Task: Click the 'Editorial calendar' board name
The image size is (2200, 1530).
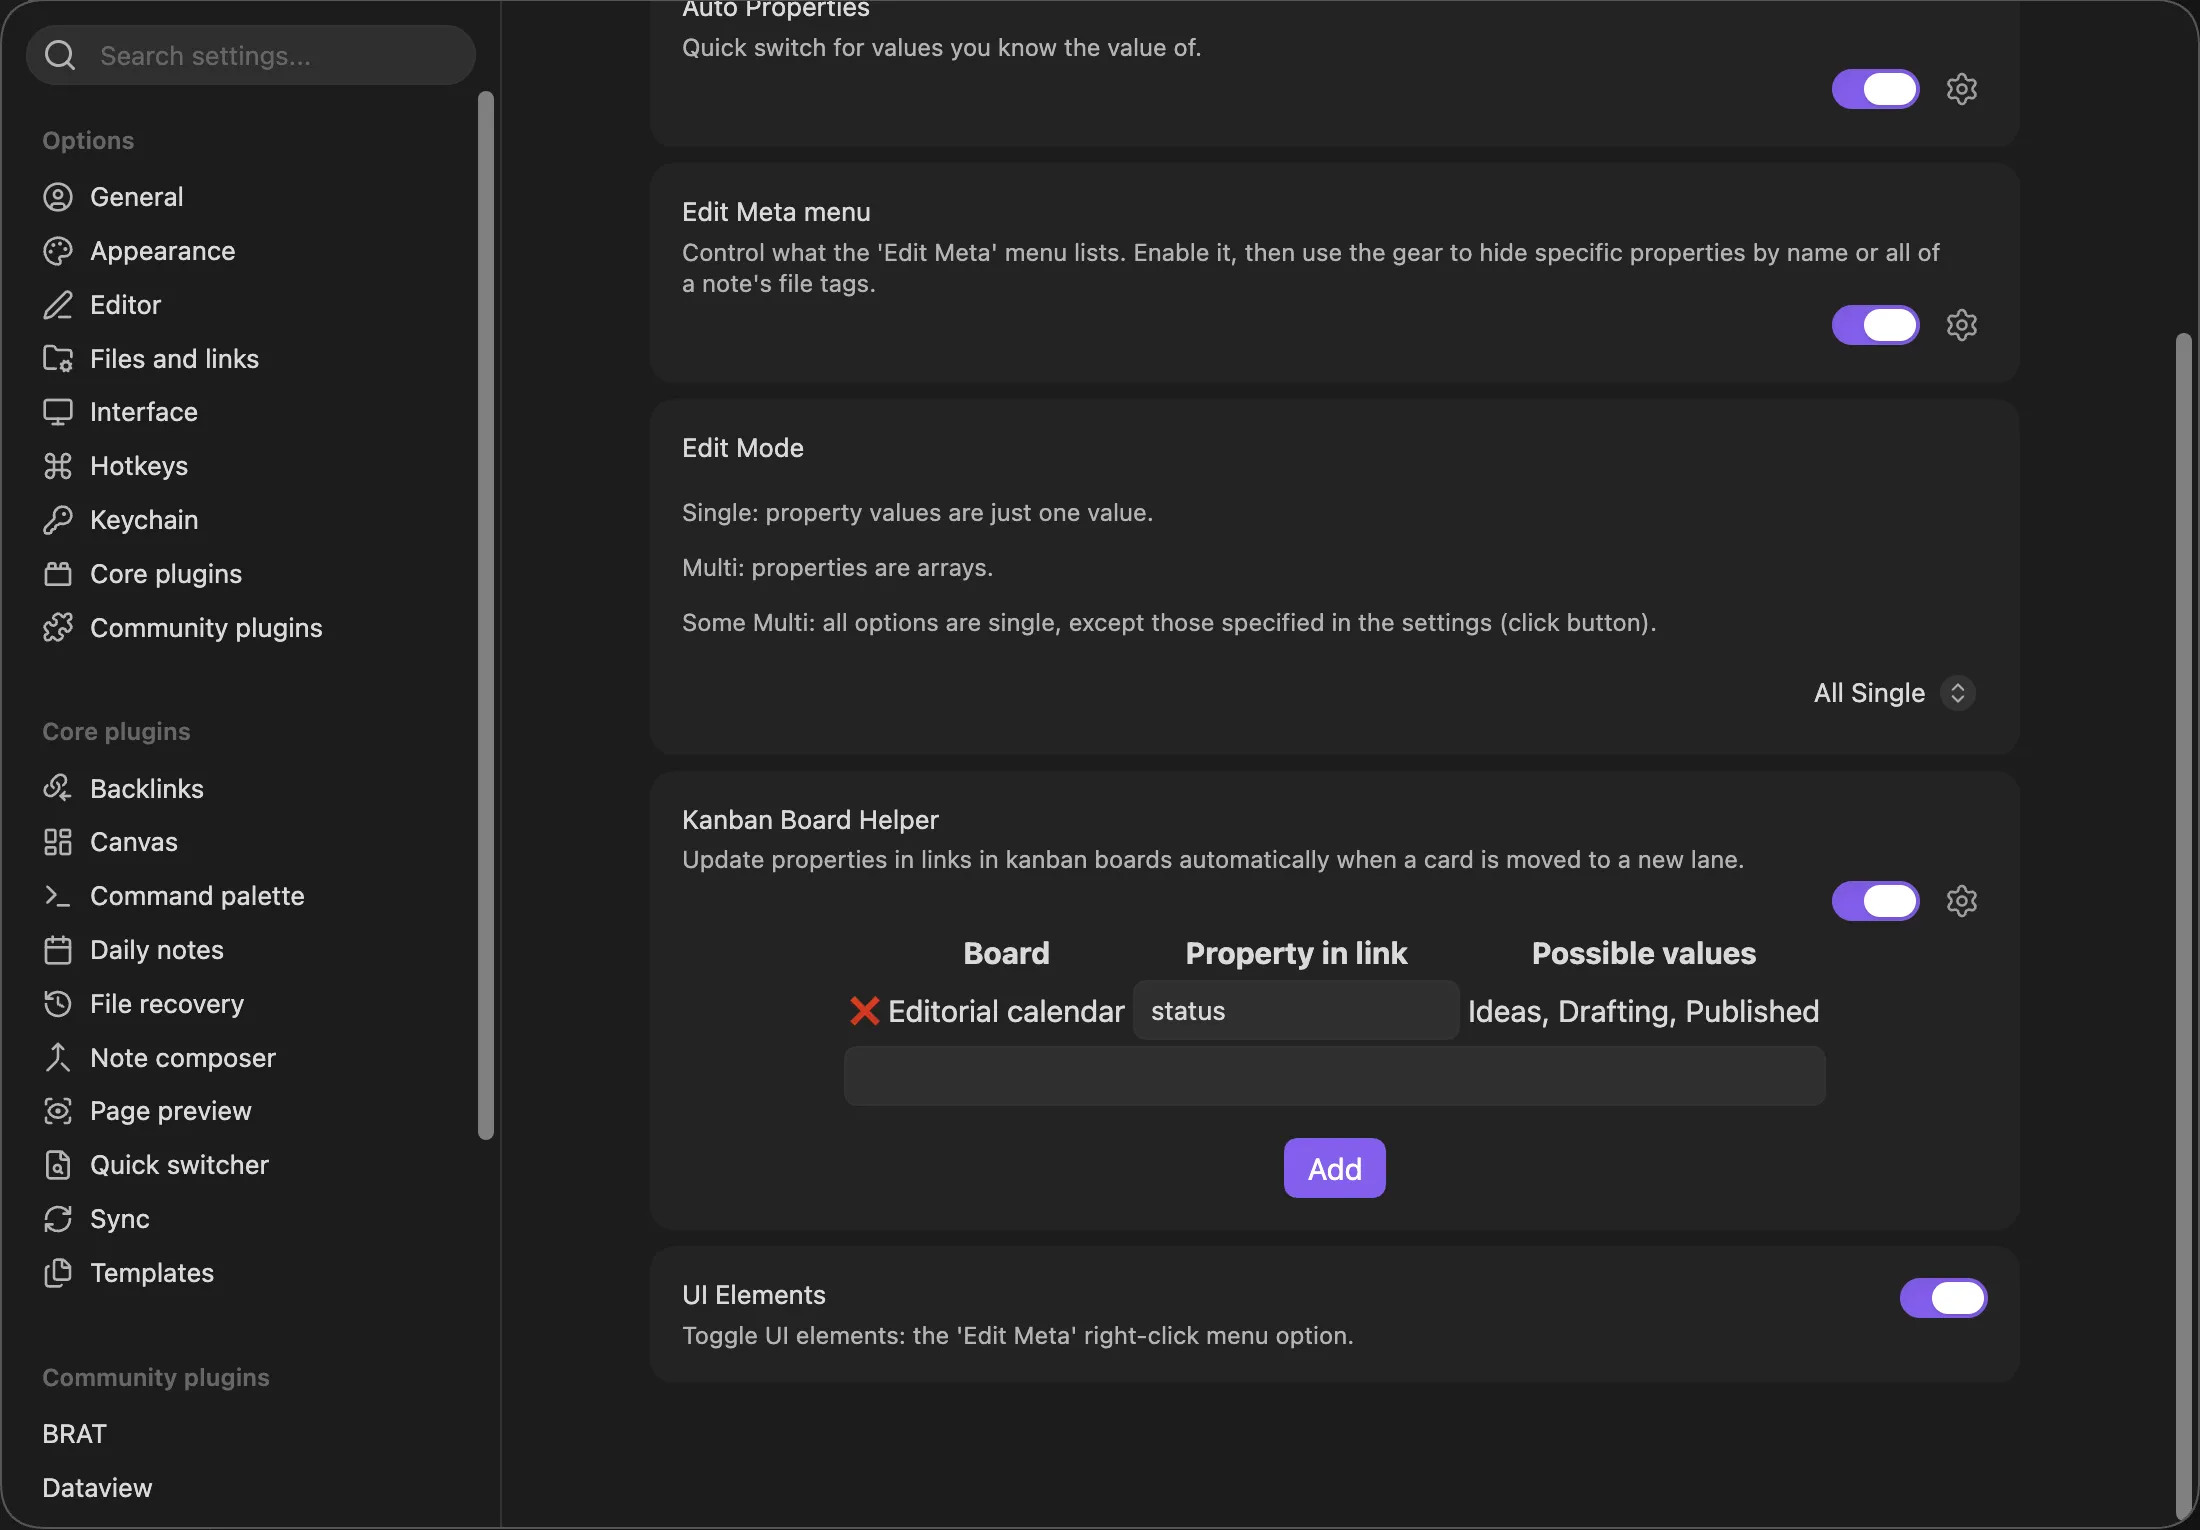Action: pos(1006,1011)
